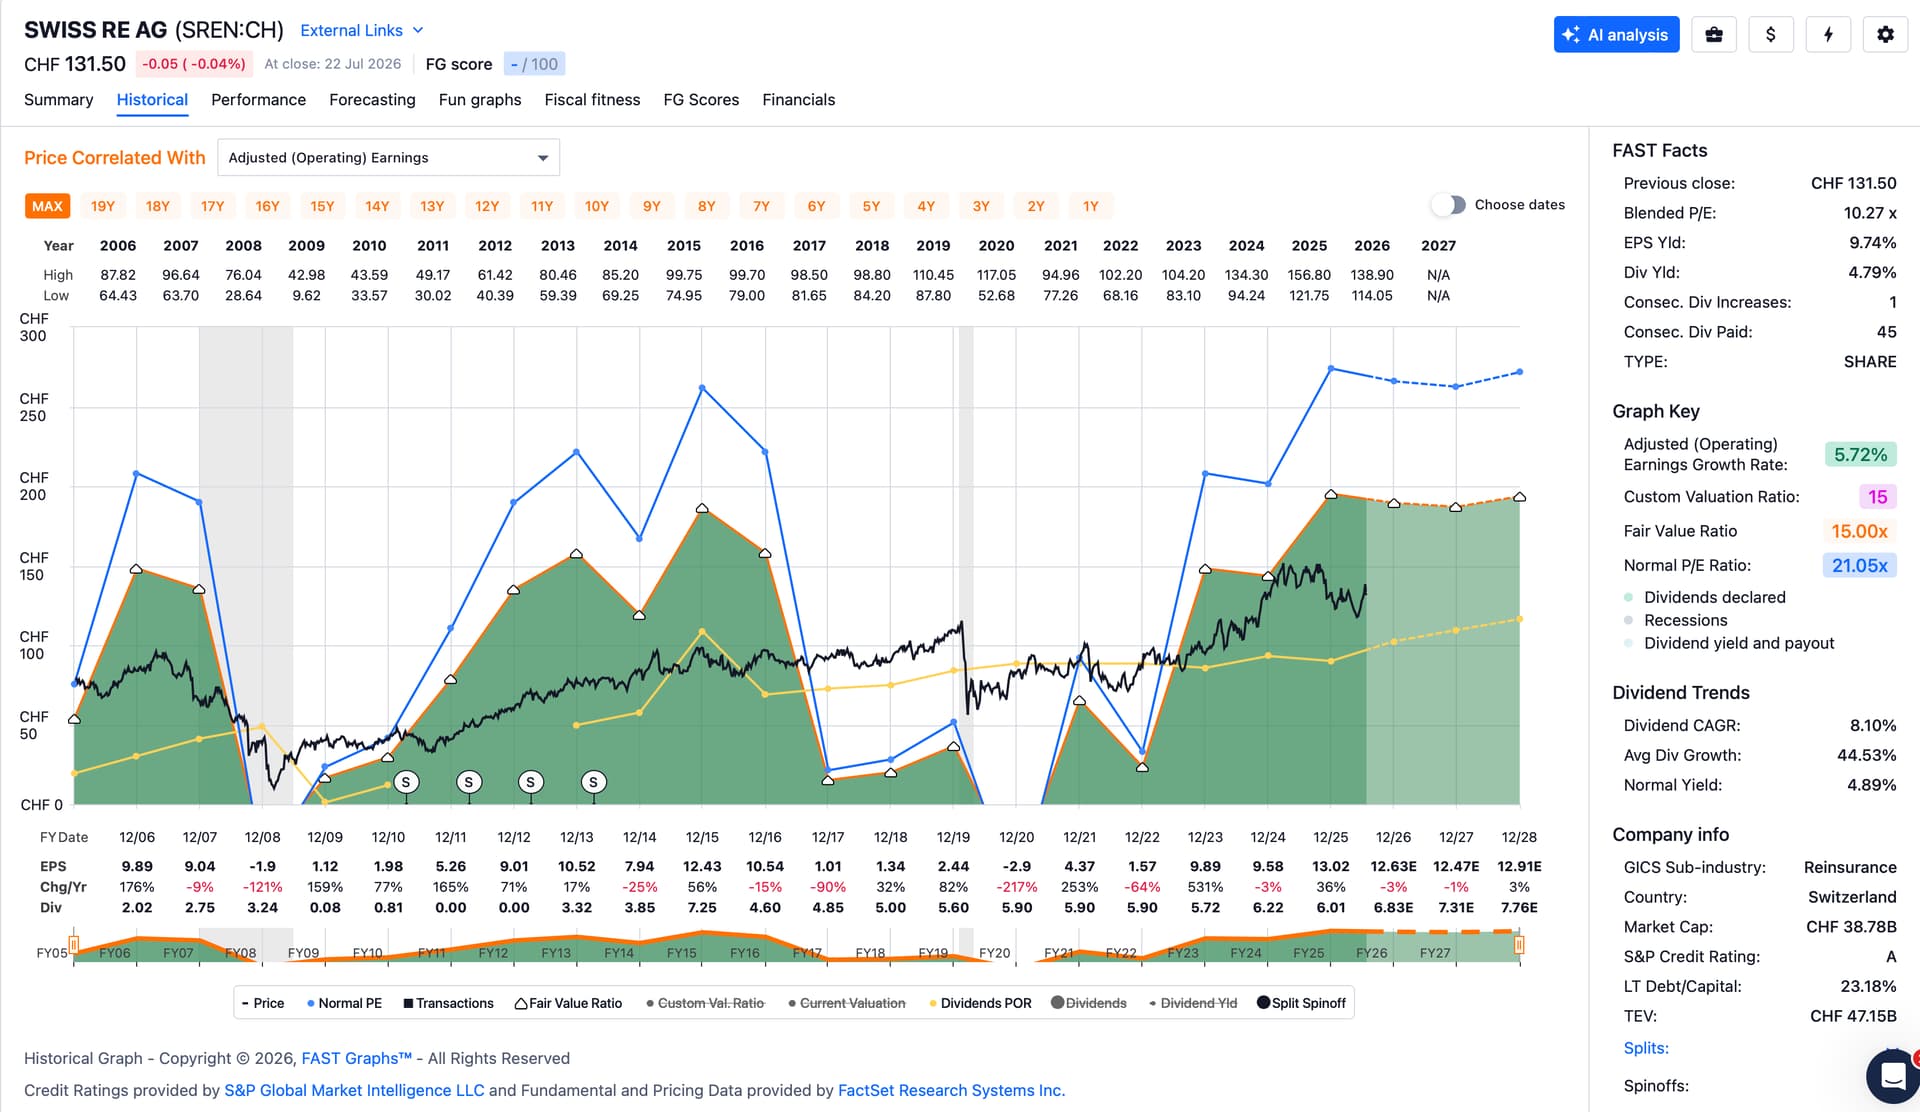1920x1112 pixels.
Task: Click the left range slider handle
Action: tap(73, 945)
